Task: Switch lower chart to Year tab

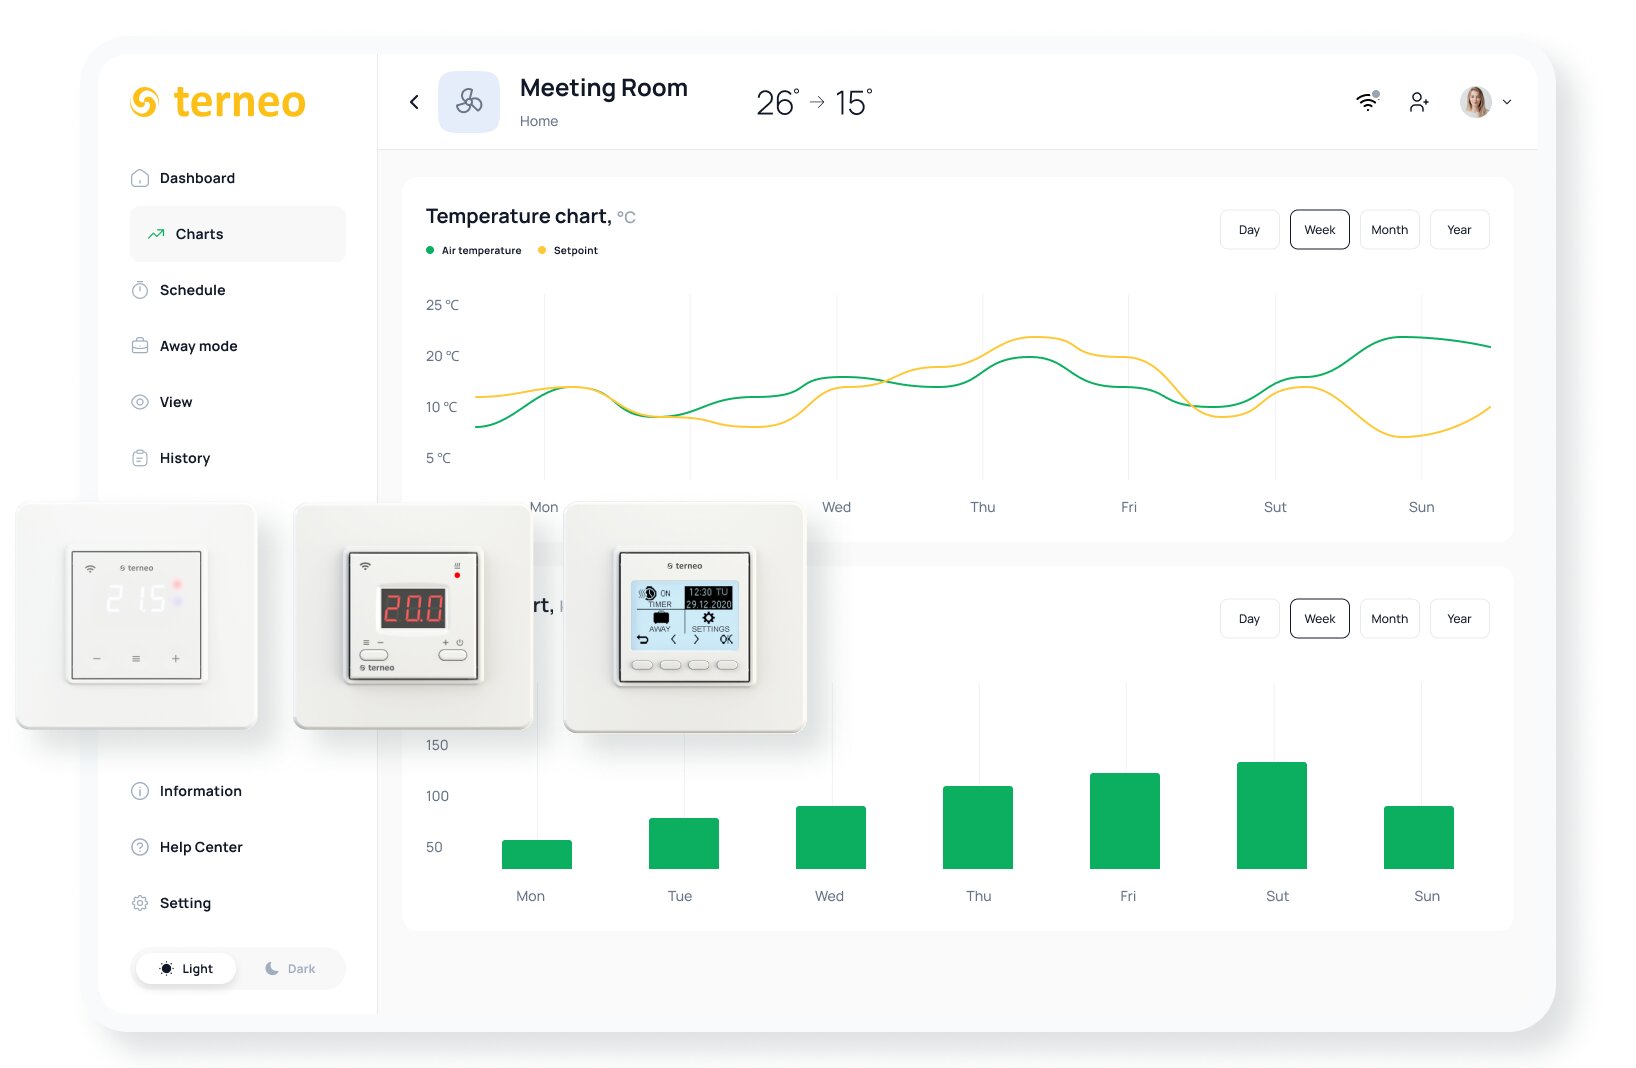Action: [1459, 618]
